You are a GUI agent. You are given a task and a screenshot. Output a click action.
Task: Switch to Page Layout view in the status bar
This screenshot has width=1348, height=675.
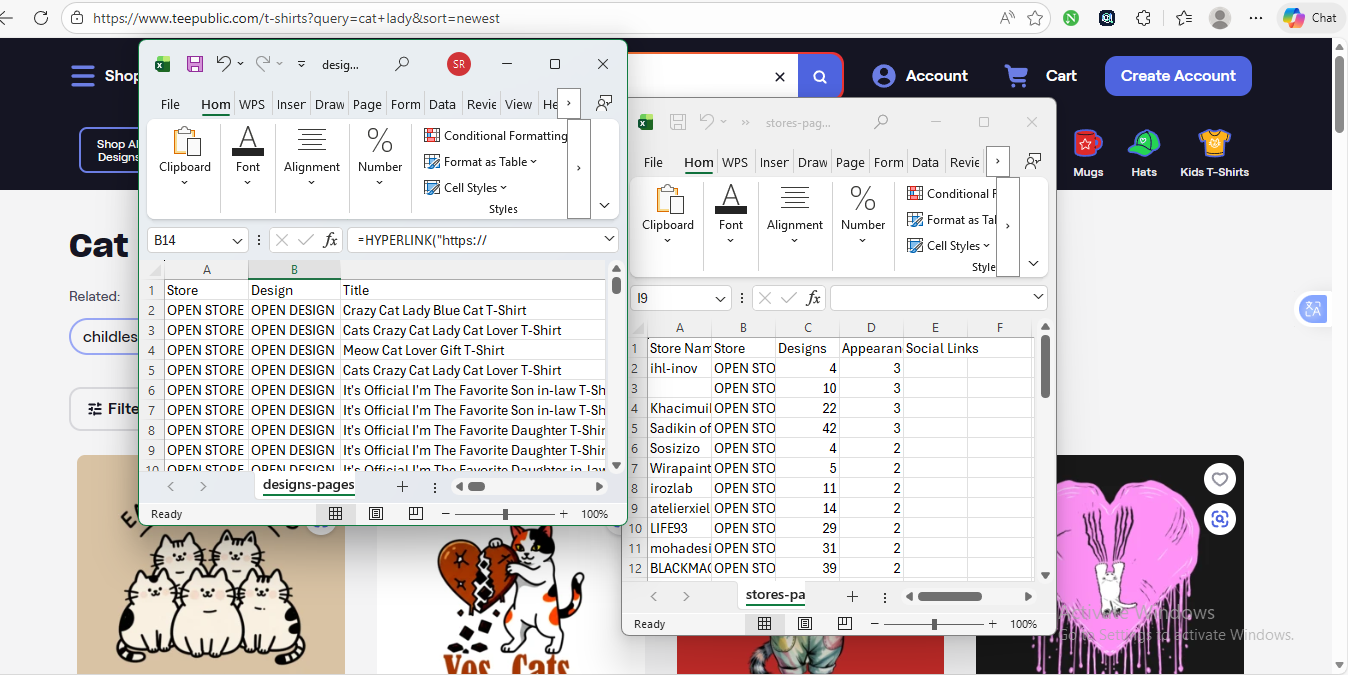click(376, 513)
